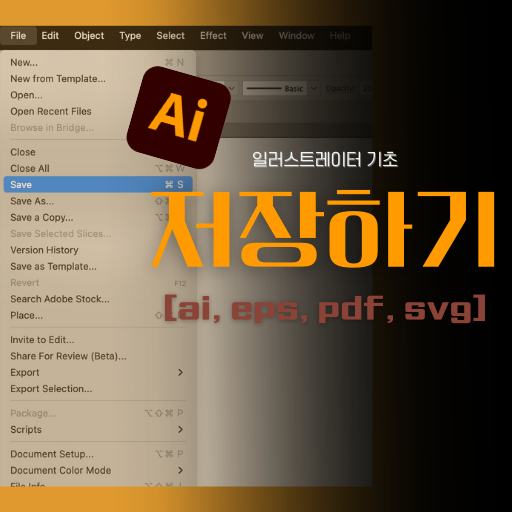Expand Export submenu arrow
512x512 pixels.
pyautogui.click(x=180, y=372)
